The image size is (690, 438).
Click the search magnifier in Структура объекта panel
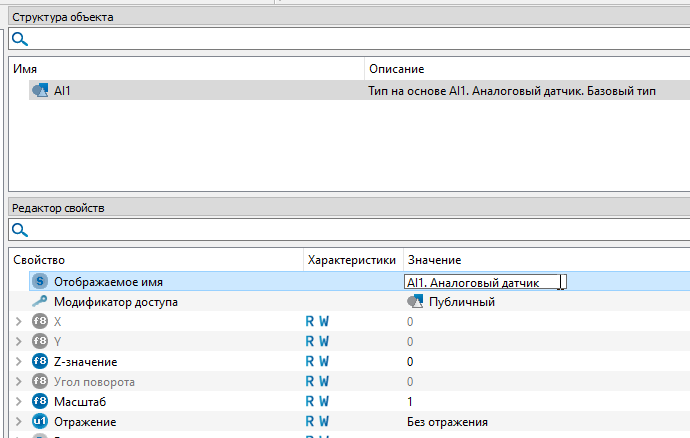point(20,39)
